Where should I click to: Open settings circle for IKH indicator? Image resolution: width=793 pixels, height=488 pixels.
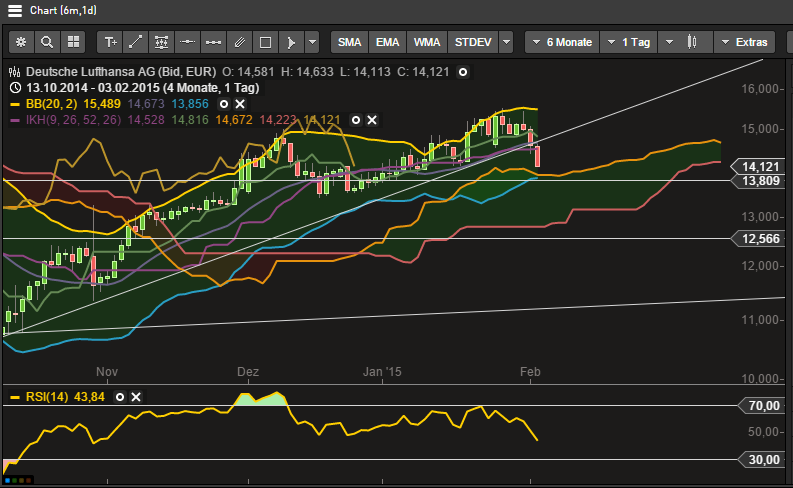pyautogui.click(x=356, y=120)
